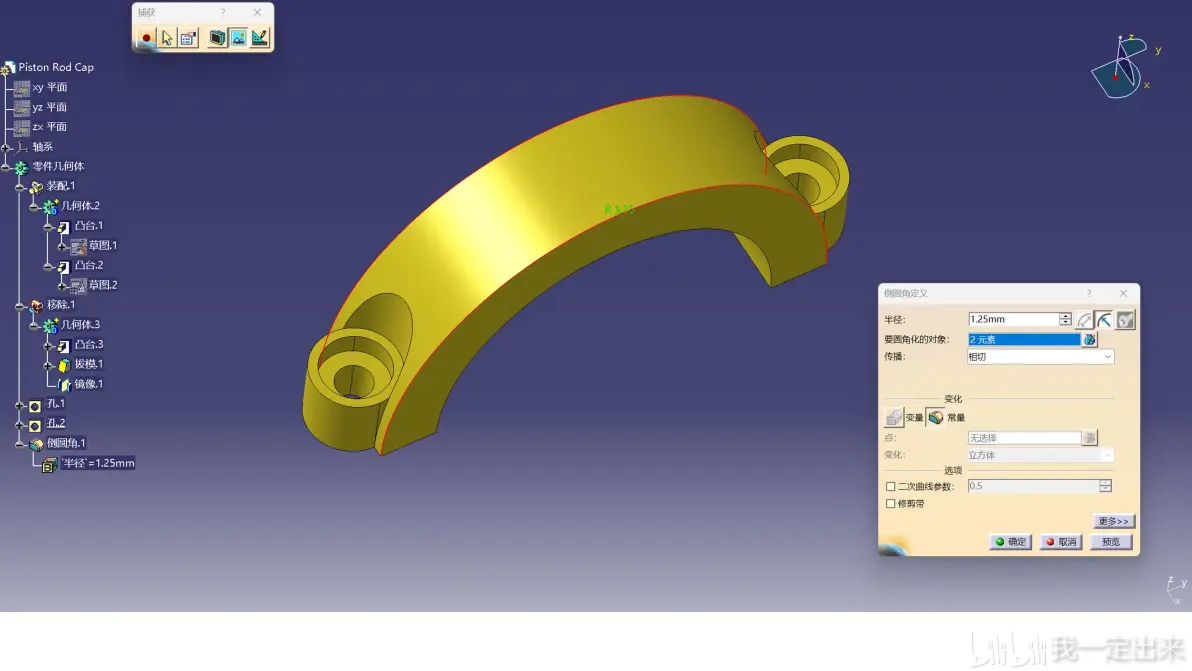Click the constant radius 常量 icon
The image size is (1192, 671).
[936, 417]
